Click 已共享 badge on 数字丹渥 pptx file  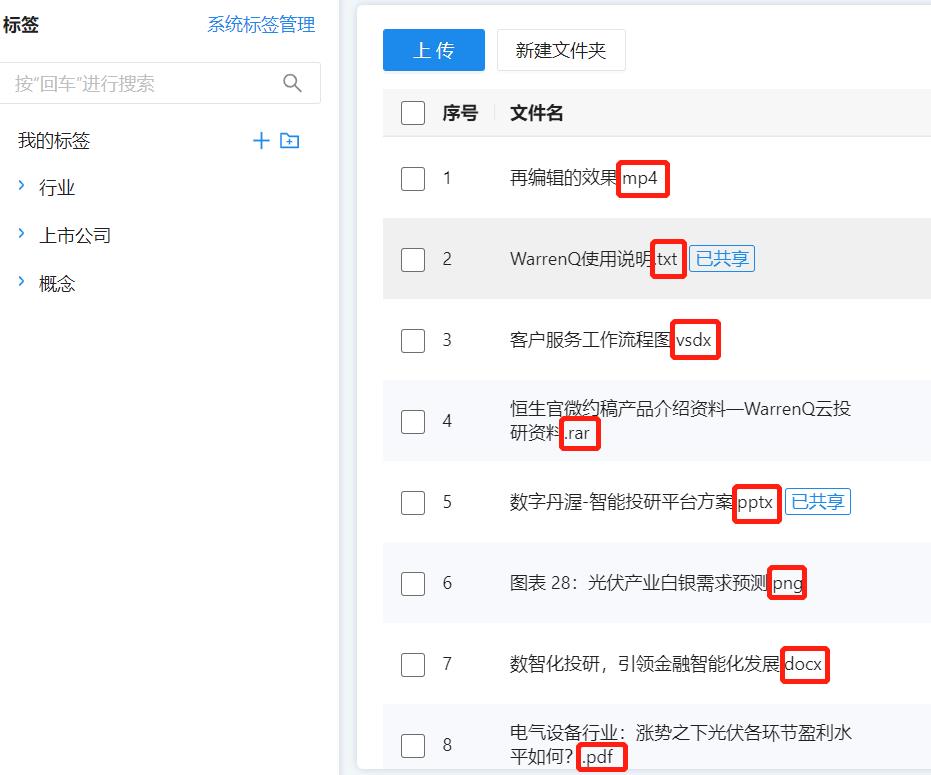817,502
